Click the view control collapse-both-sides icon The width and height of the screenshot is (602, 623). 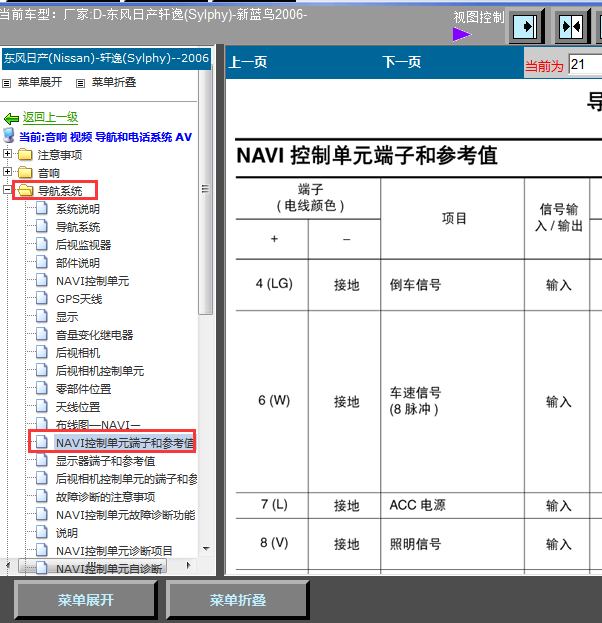pos(571,27)
